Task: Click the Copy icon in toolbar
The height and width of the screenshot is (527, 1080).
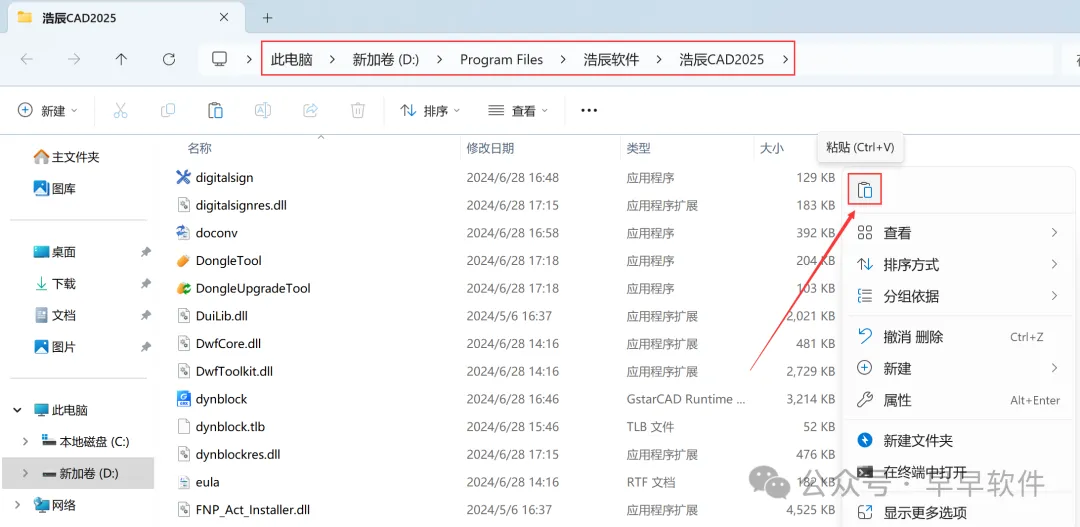Action: click(x=167, y=110)
